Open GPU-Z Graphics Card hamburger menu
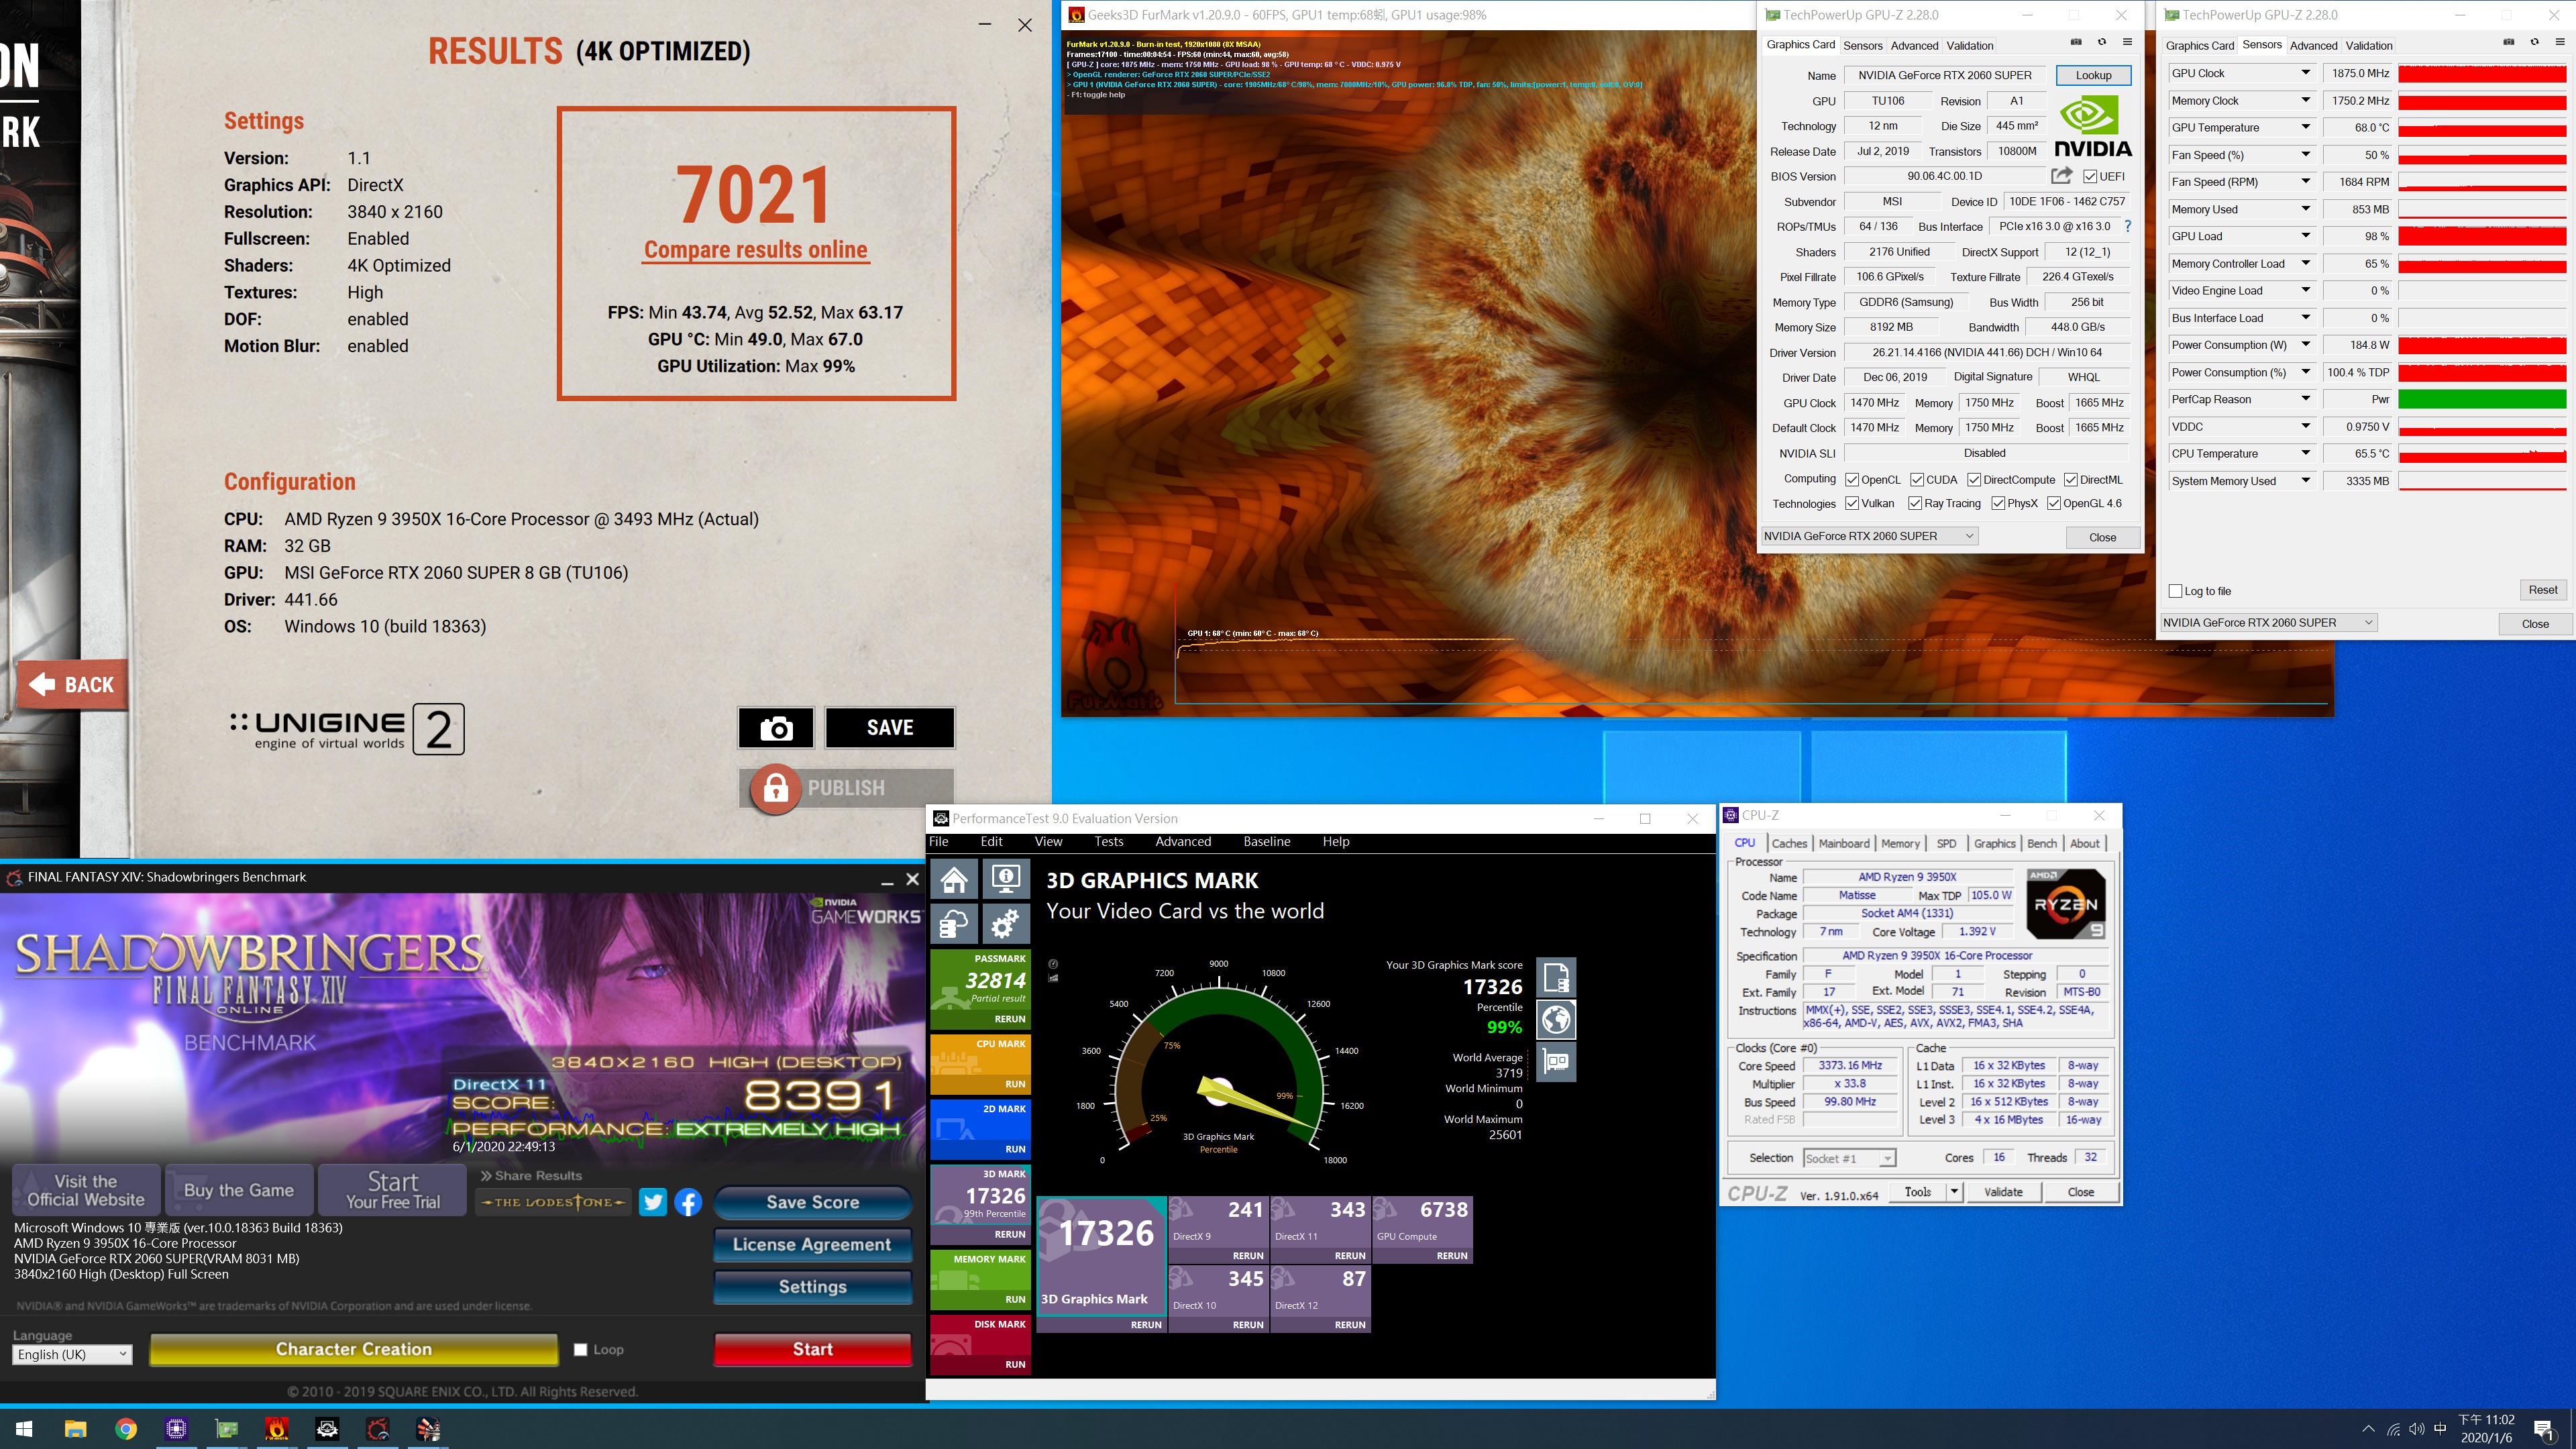Screen dimensions: 2576x1449 click(x=2127, y=42)
